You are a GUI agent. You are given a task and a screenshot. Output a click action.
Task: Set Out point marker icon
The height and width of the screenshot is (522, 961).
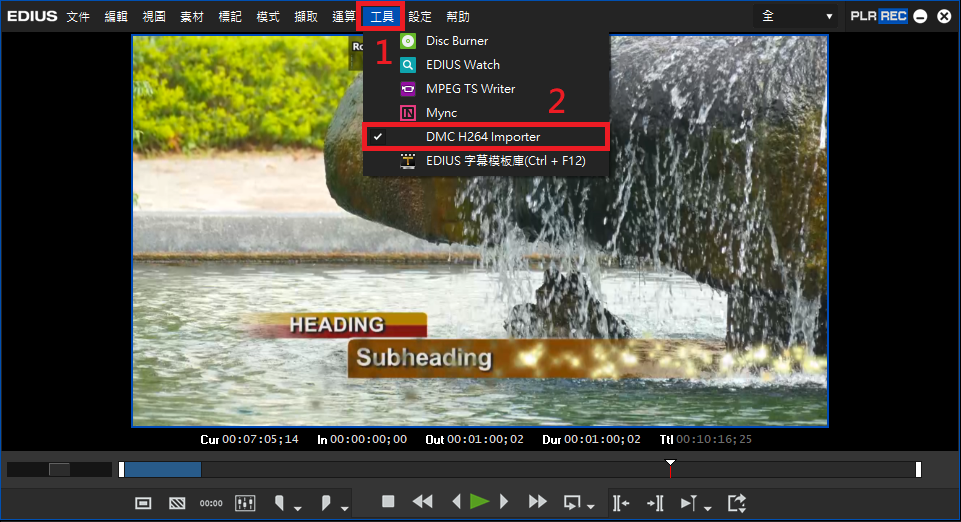click(x=325, y=503)
